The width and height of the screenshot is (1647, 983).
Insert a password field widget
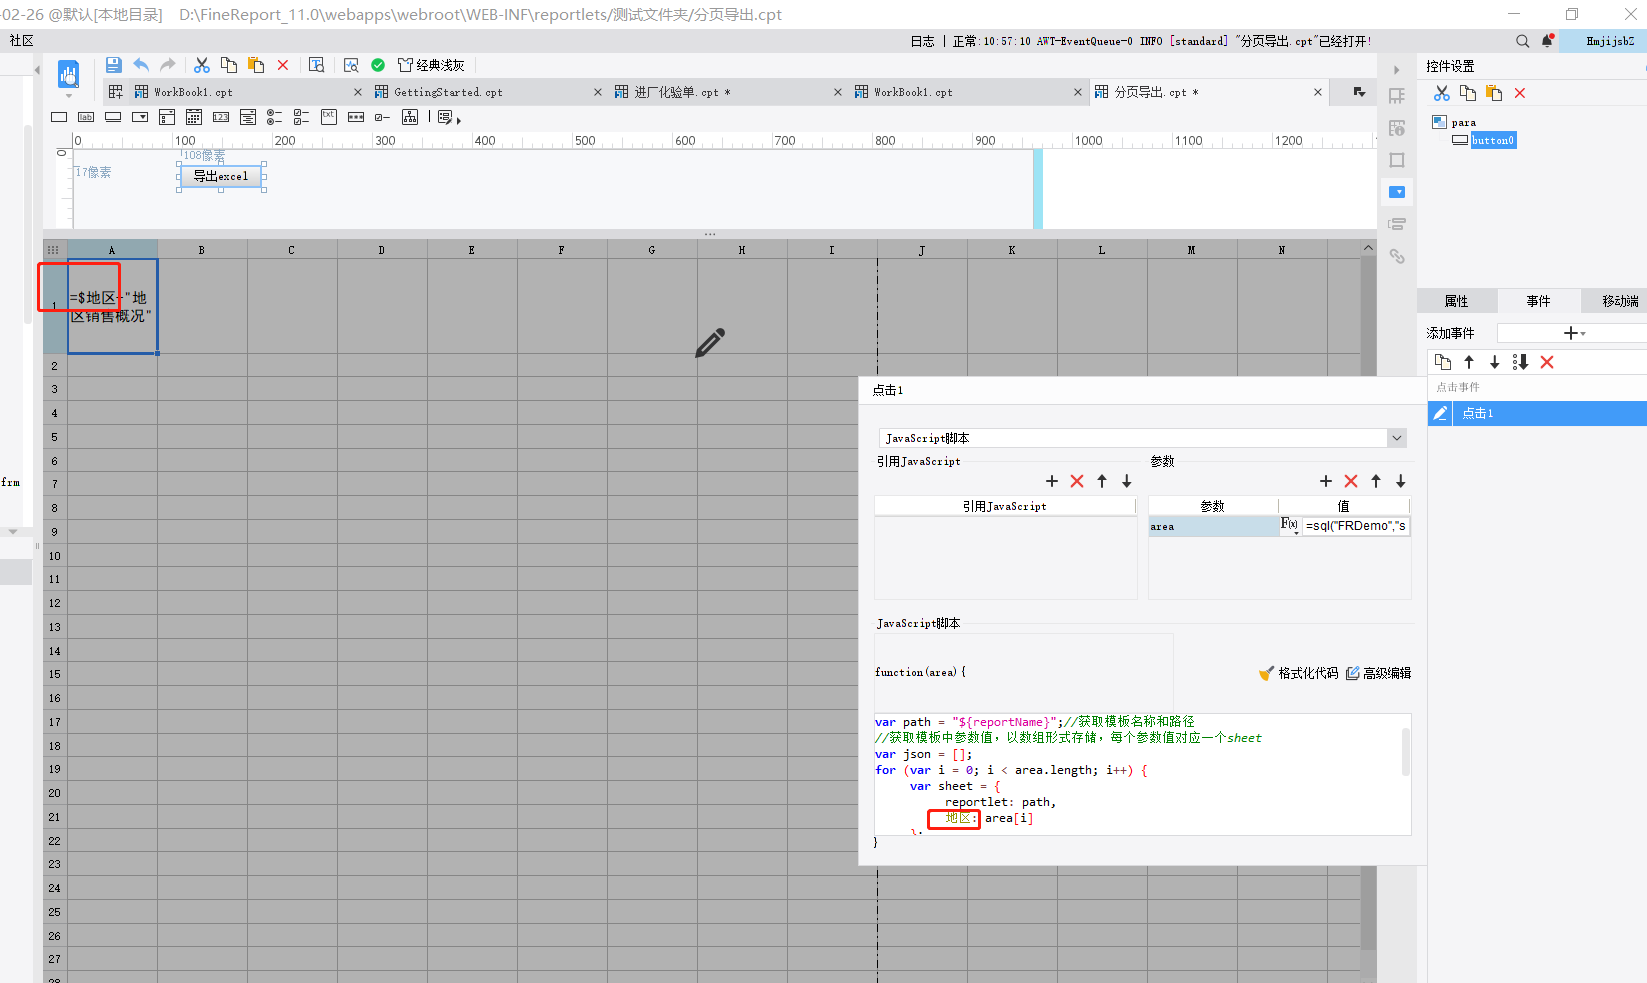pyautogui.click(x=356, y=117)
